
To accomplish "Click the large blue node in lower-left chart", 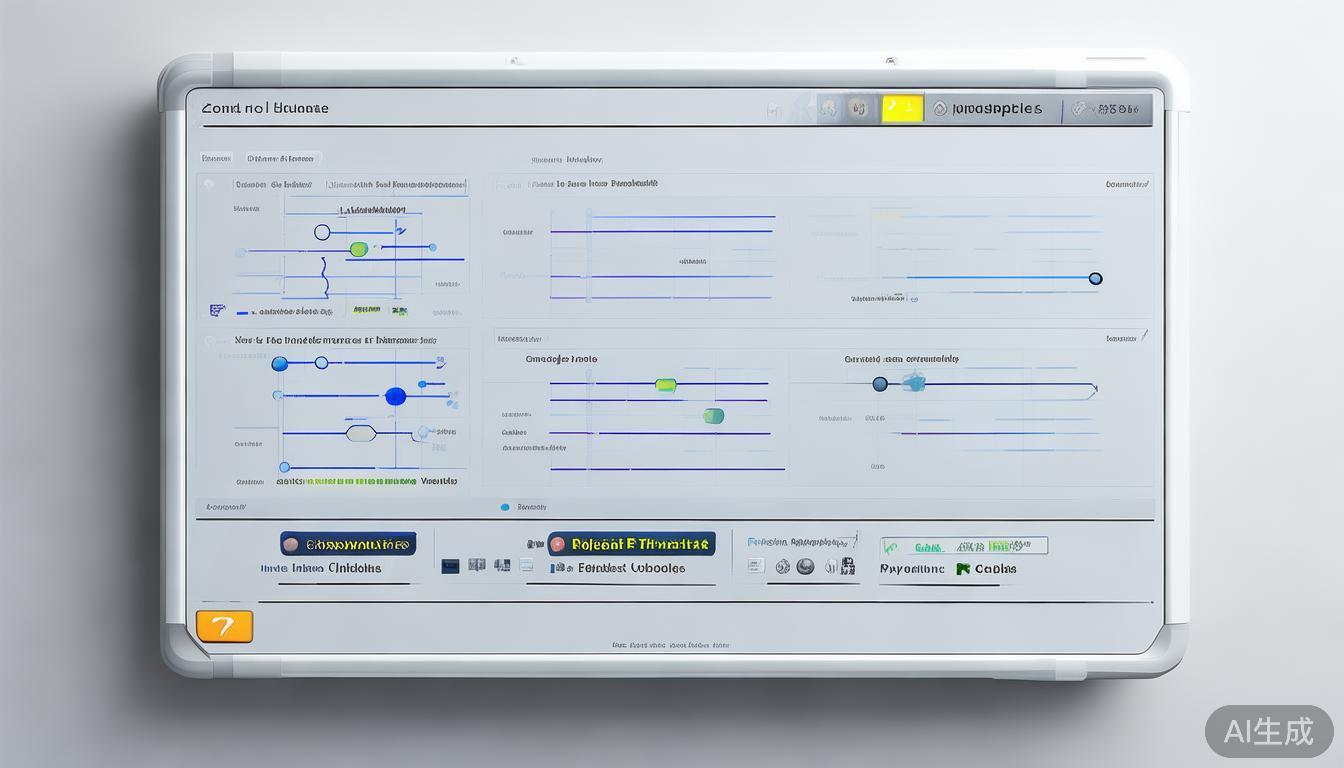I will [396, 397].
